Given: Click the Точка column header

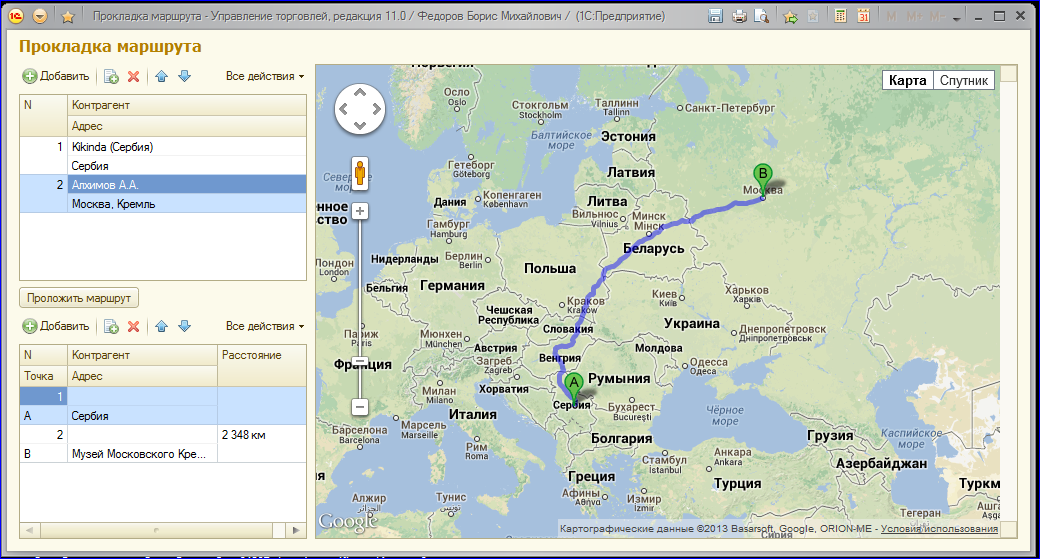Looking at the screenshot, I should tap(44, 376).
